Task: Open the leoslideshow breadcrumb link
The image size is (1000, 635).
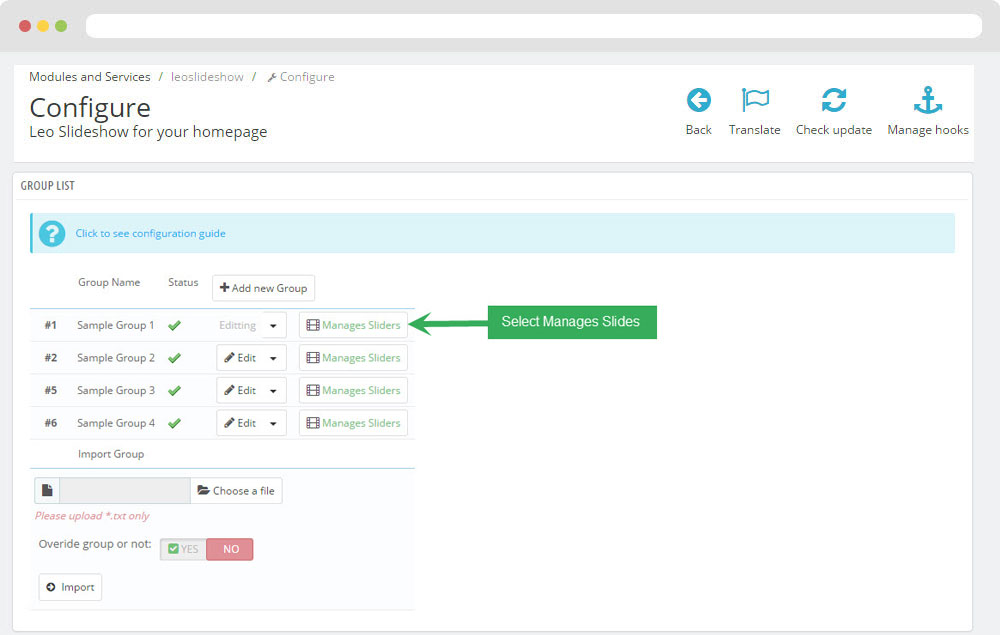Action: click(207, 77)
